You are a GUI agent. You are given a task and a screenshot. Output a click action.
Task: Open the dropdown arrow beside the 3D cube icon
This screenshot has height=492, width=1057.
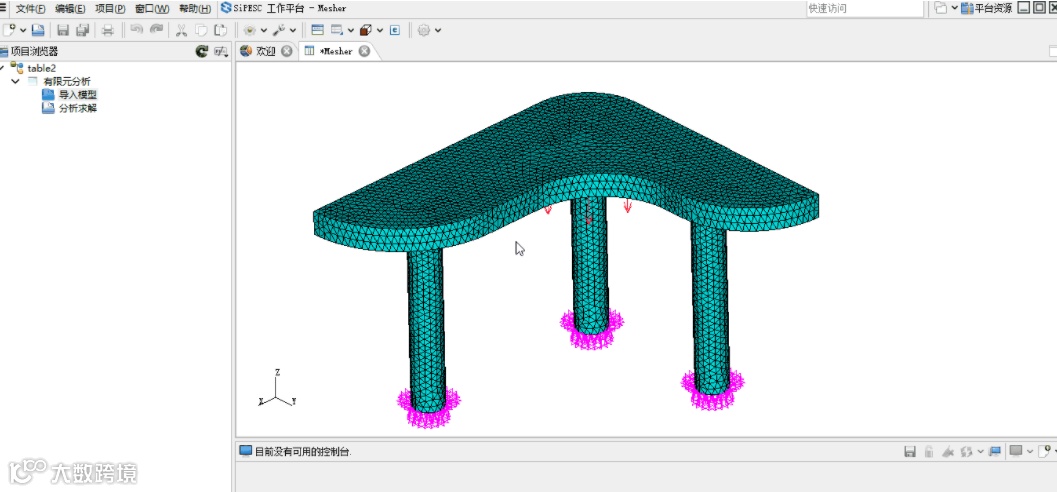pyautogui.click(x=380, y=30)
